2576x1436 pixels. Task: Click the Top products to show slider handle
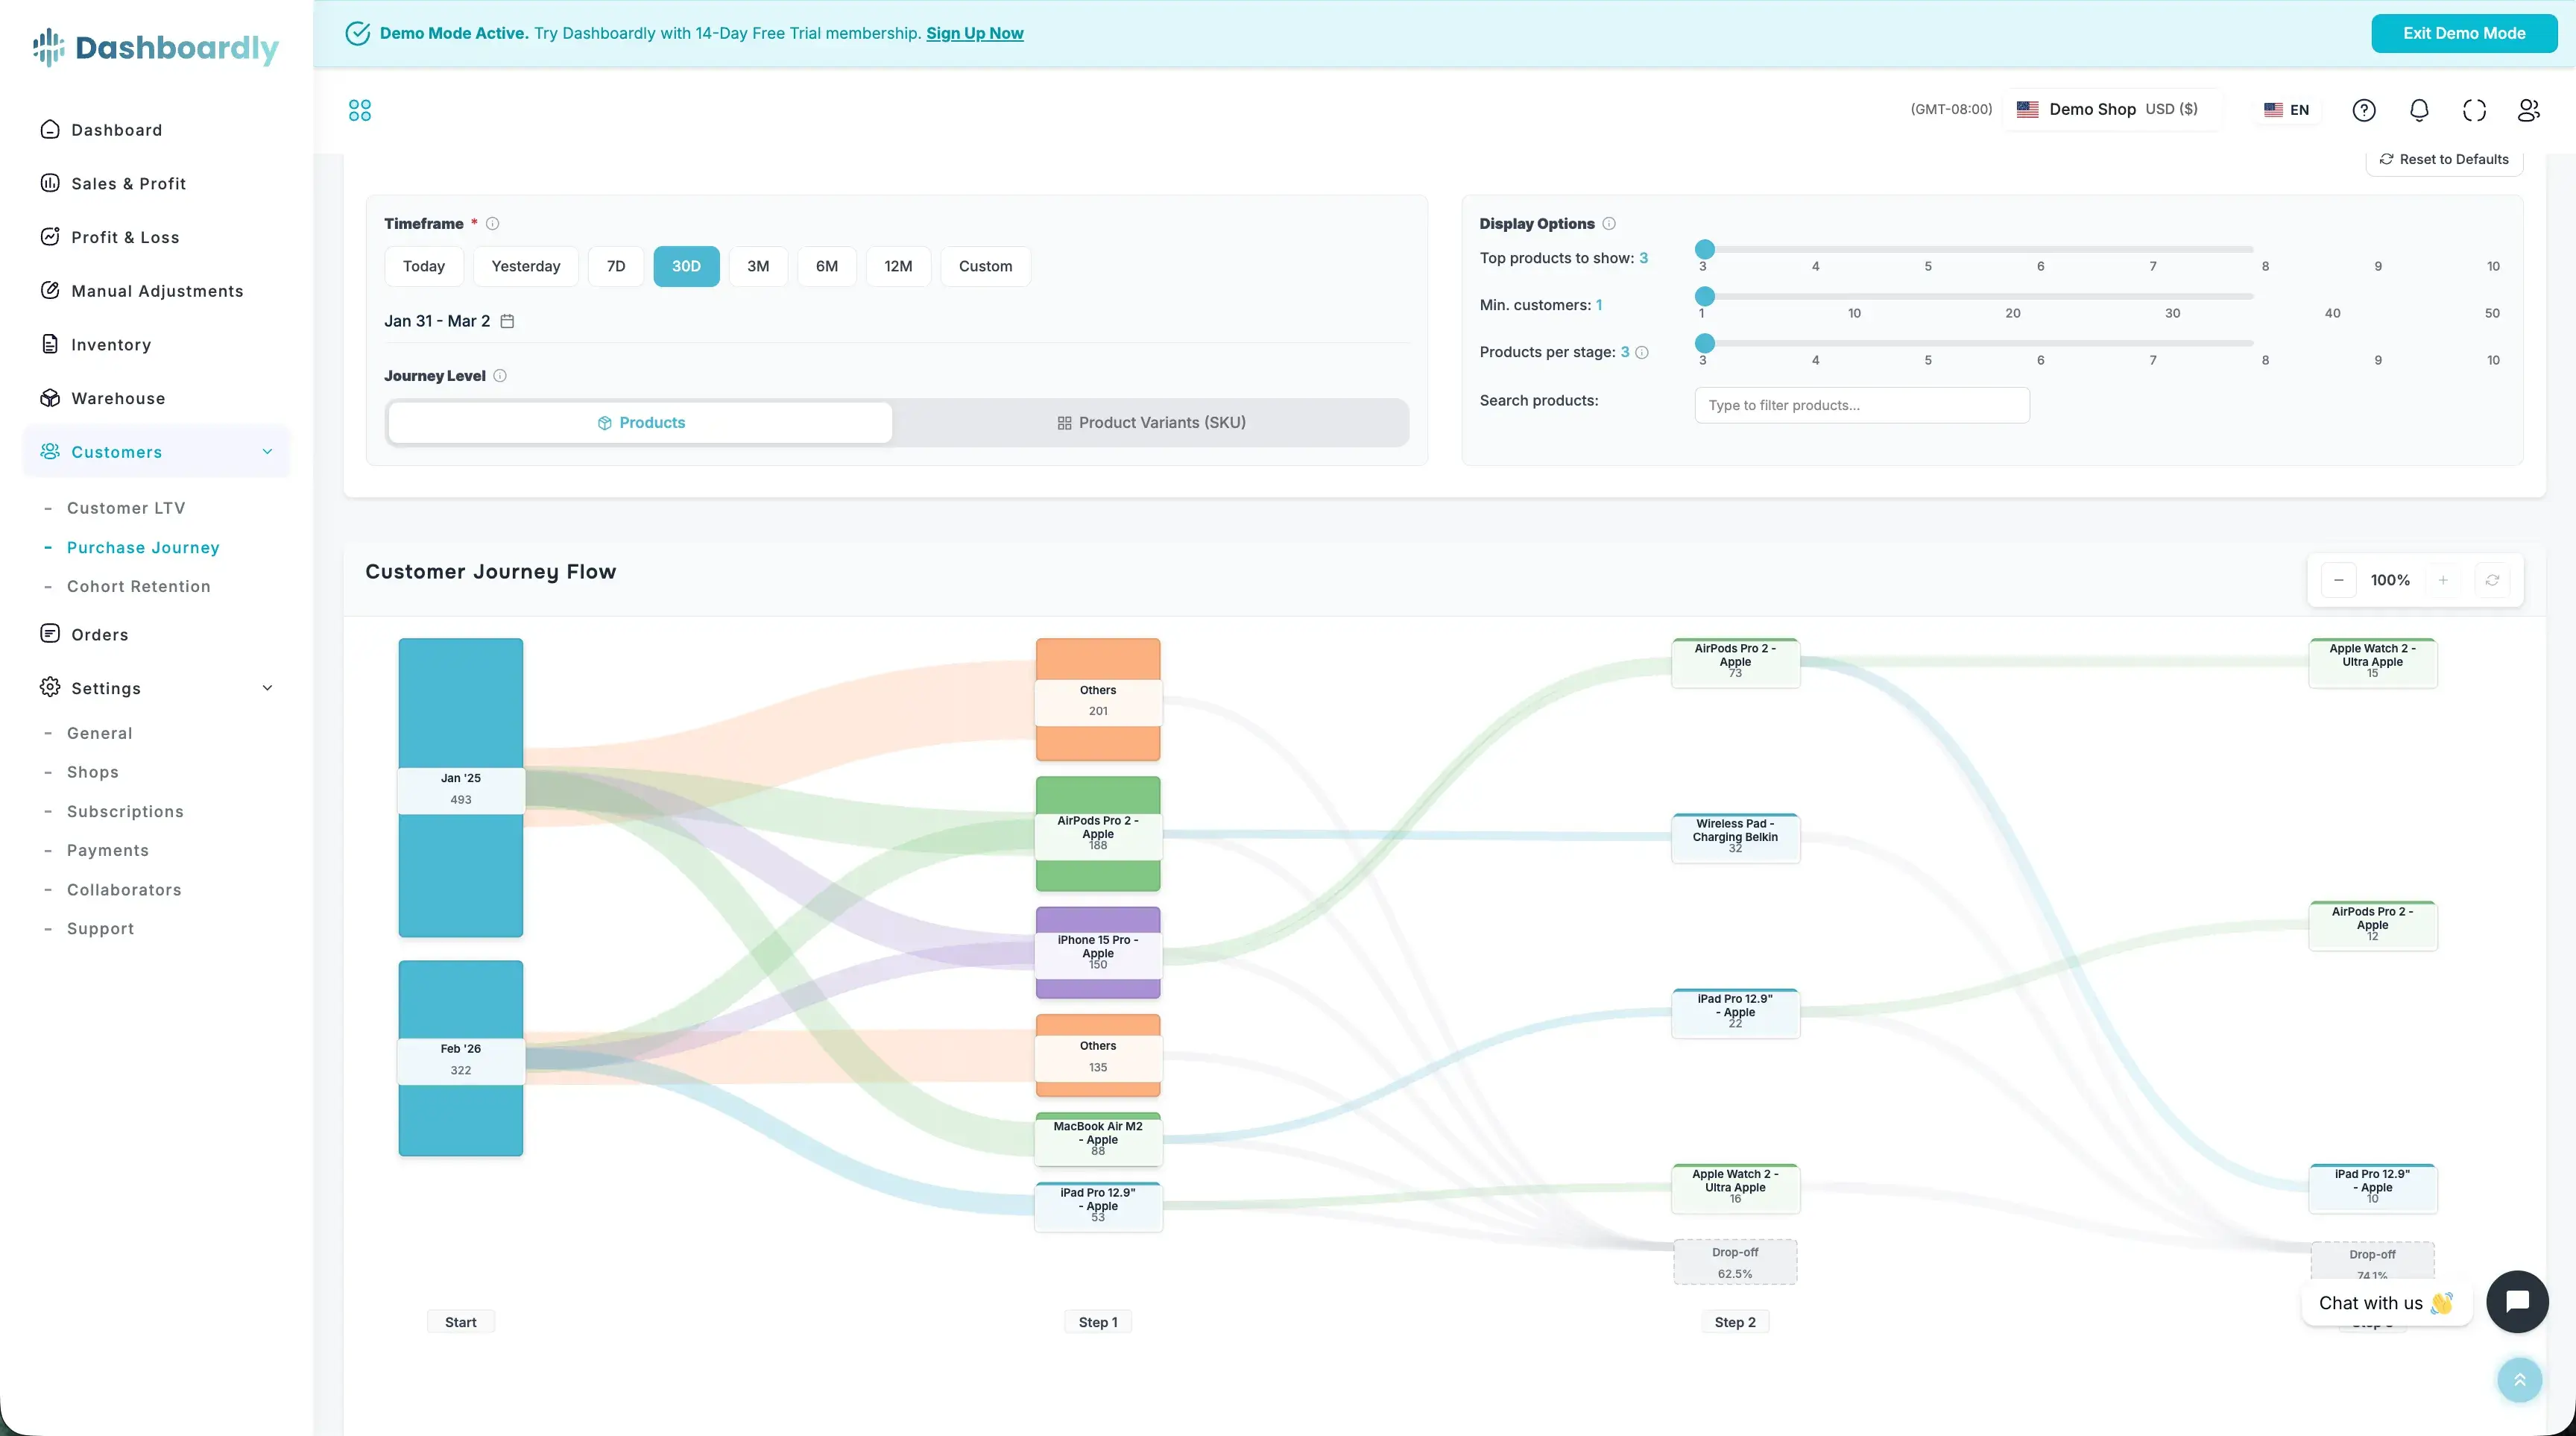[x=1705, y=249]
